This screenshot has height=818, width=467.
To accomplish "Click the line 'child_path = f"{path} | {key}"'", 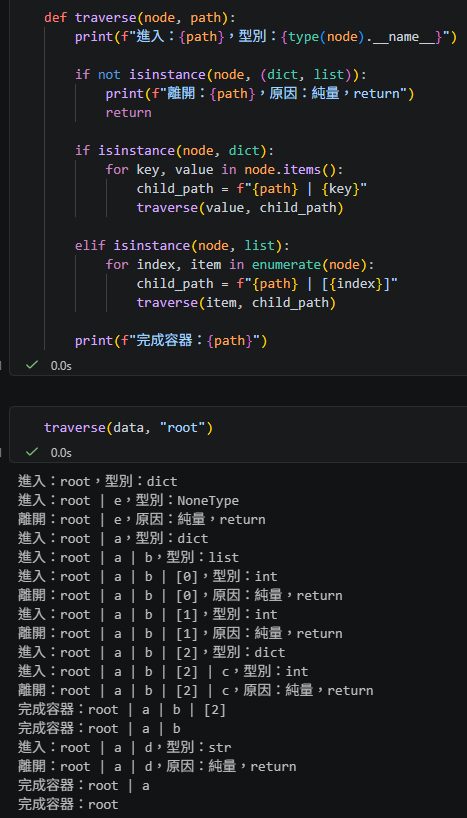I will click(252, 189).
